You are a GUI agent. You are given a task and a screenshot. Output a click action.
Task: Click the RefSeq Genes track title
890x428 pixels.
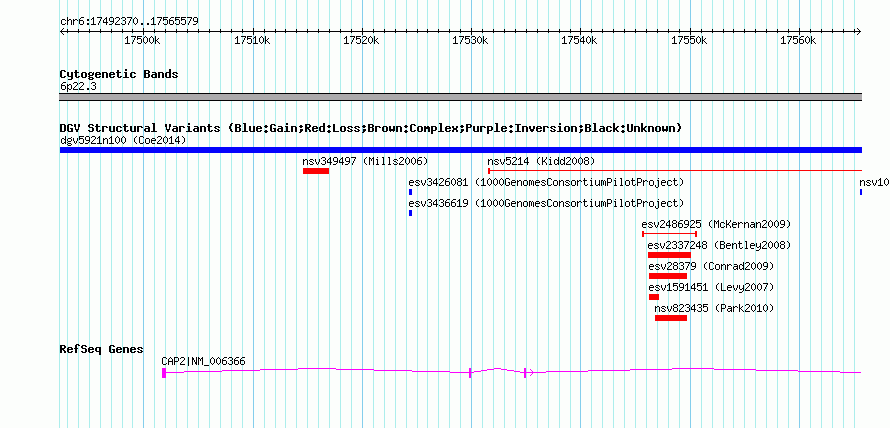point(102,349)
